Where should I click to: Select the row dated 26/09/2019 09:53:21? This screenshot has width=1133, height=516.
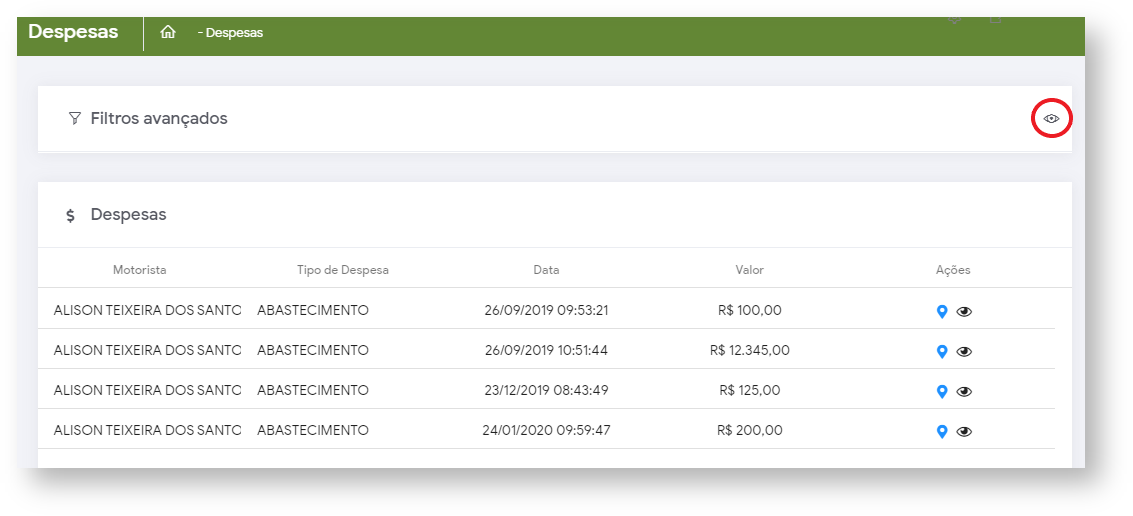point(546,311)
